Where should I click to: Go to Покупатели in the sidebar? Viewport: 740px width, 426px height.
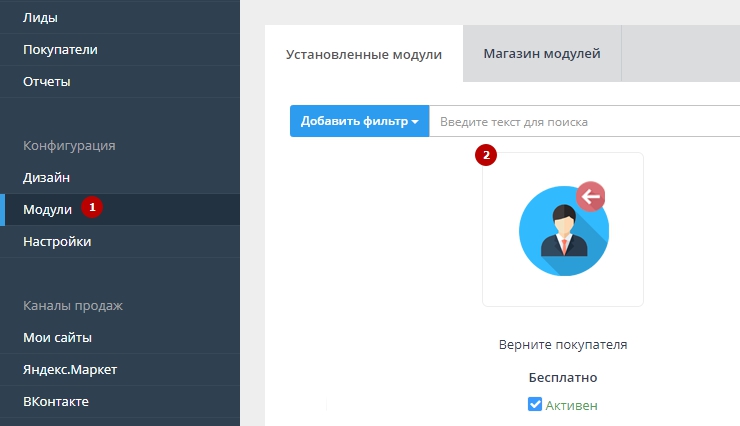[x=60, y=49]
